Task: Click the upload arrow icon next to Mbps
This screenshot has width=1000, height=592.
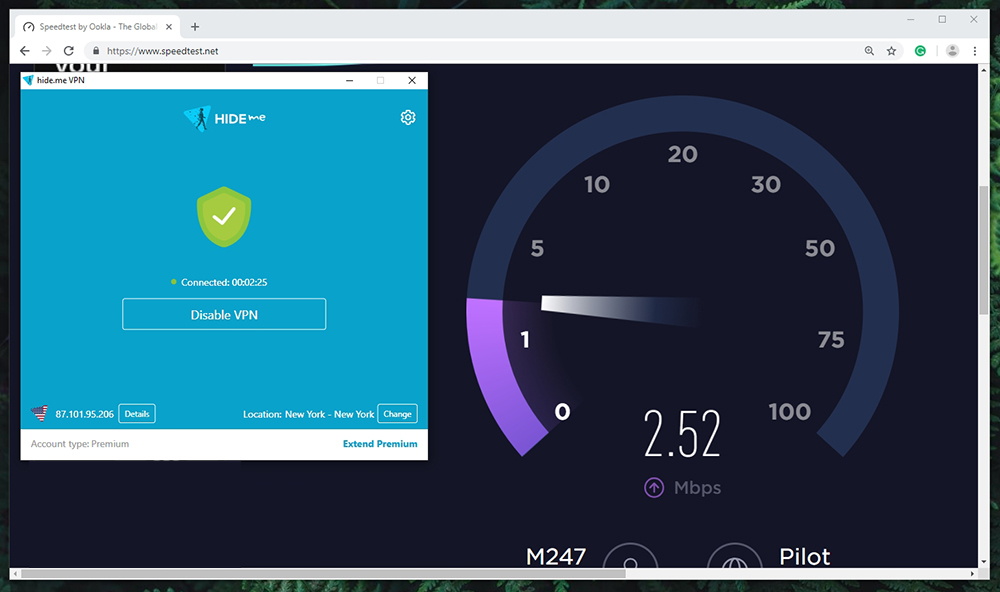Action: (x=654, y=487)
